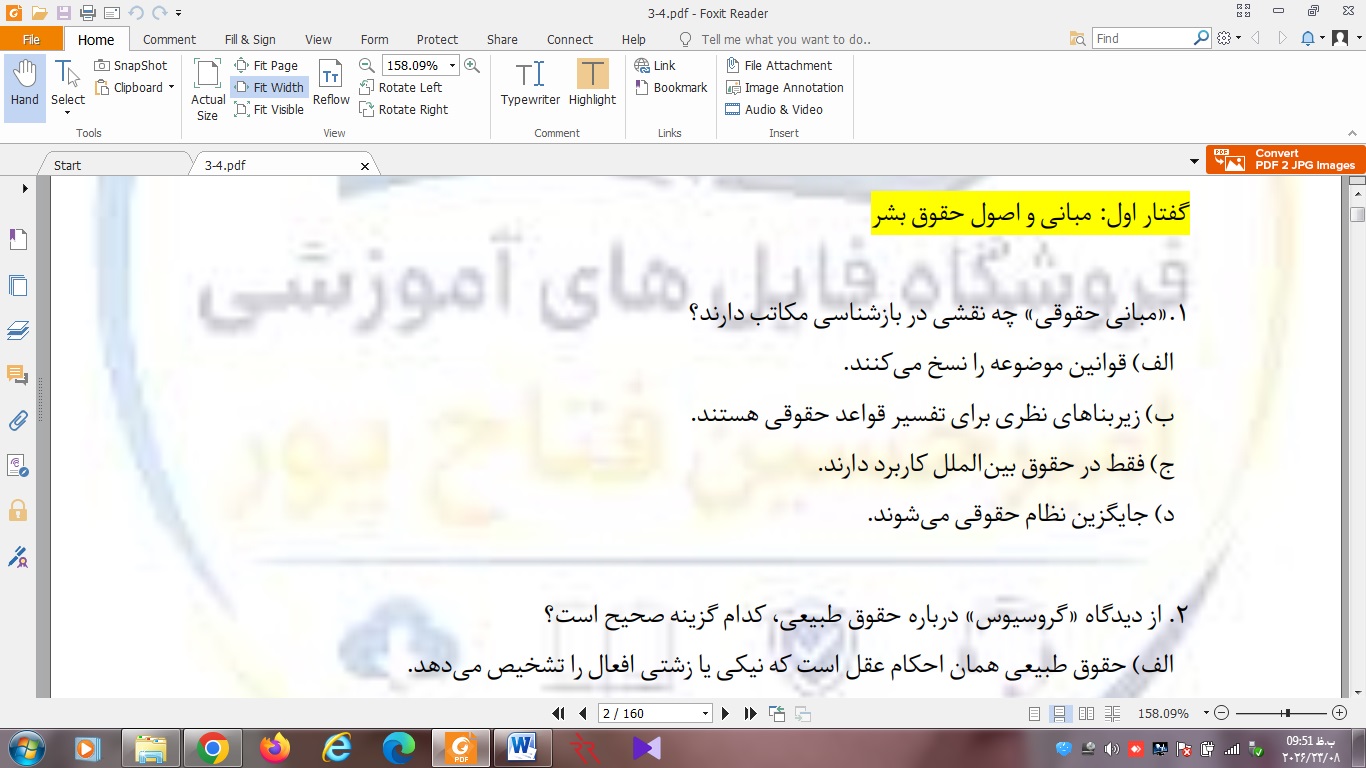The image size is (1366, 768).
Task: Toggle Fit Width view
Action: (269, 87)
